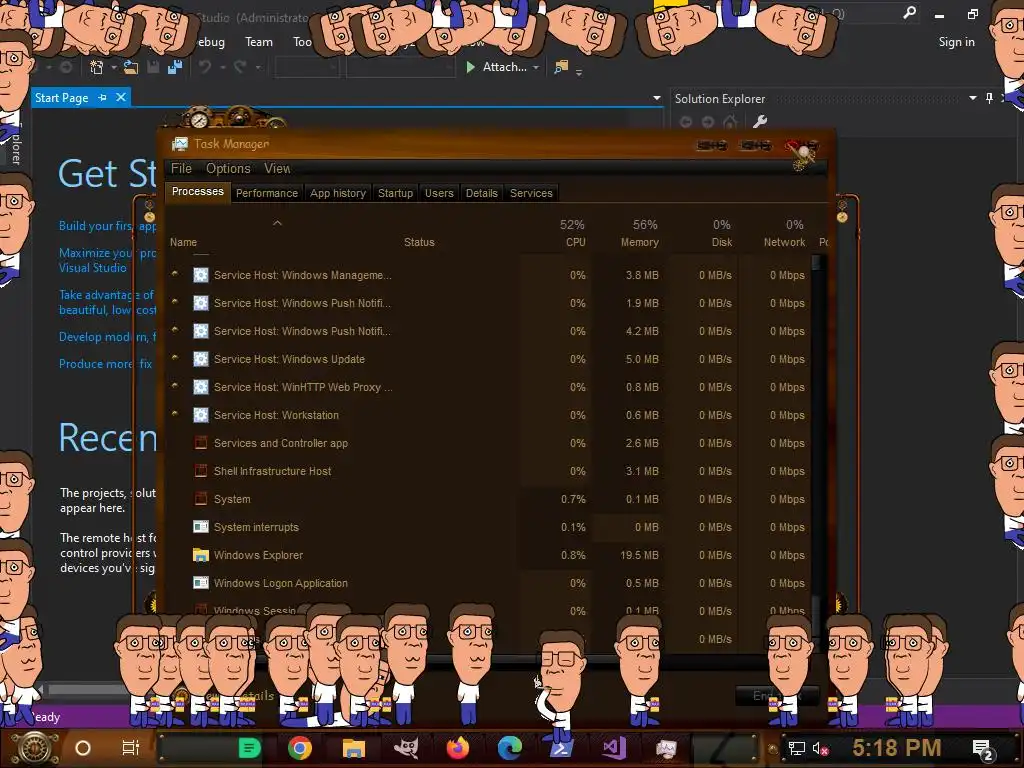Open Visual Studio Team menu
This screenshot has height=768, width=1024.
click(x=259, y=42)
